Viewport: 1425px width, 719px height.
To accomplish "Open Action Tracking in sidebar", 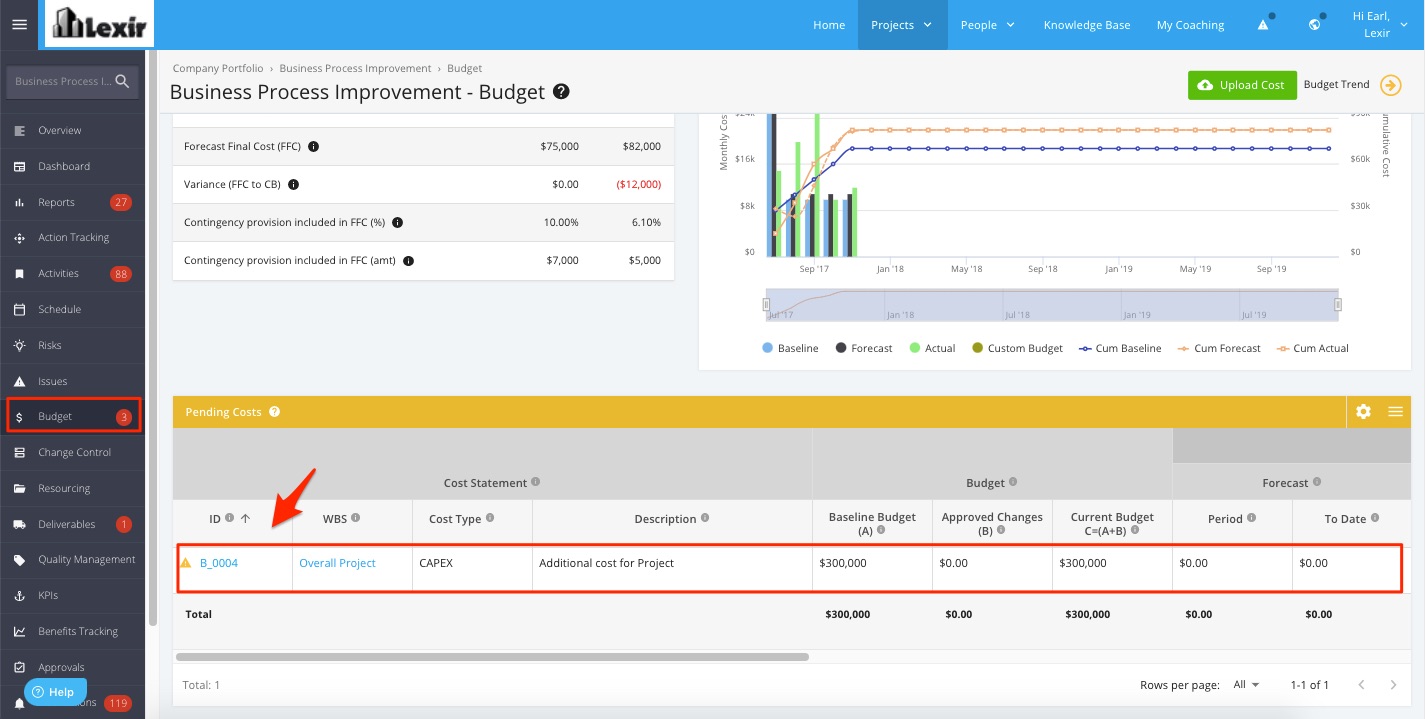I will pyautogui.click(x=73, y=238).
